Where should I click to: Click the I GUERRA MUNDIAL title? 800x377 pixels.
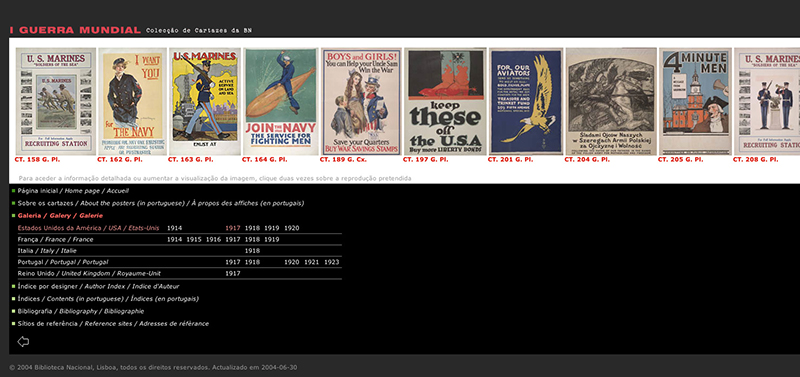(x=75, y=30)
